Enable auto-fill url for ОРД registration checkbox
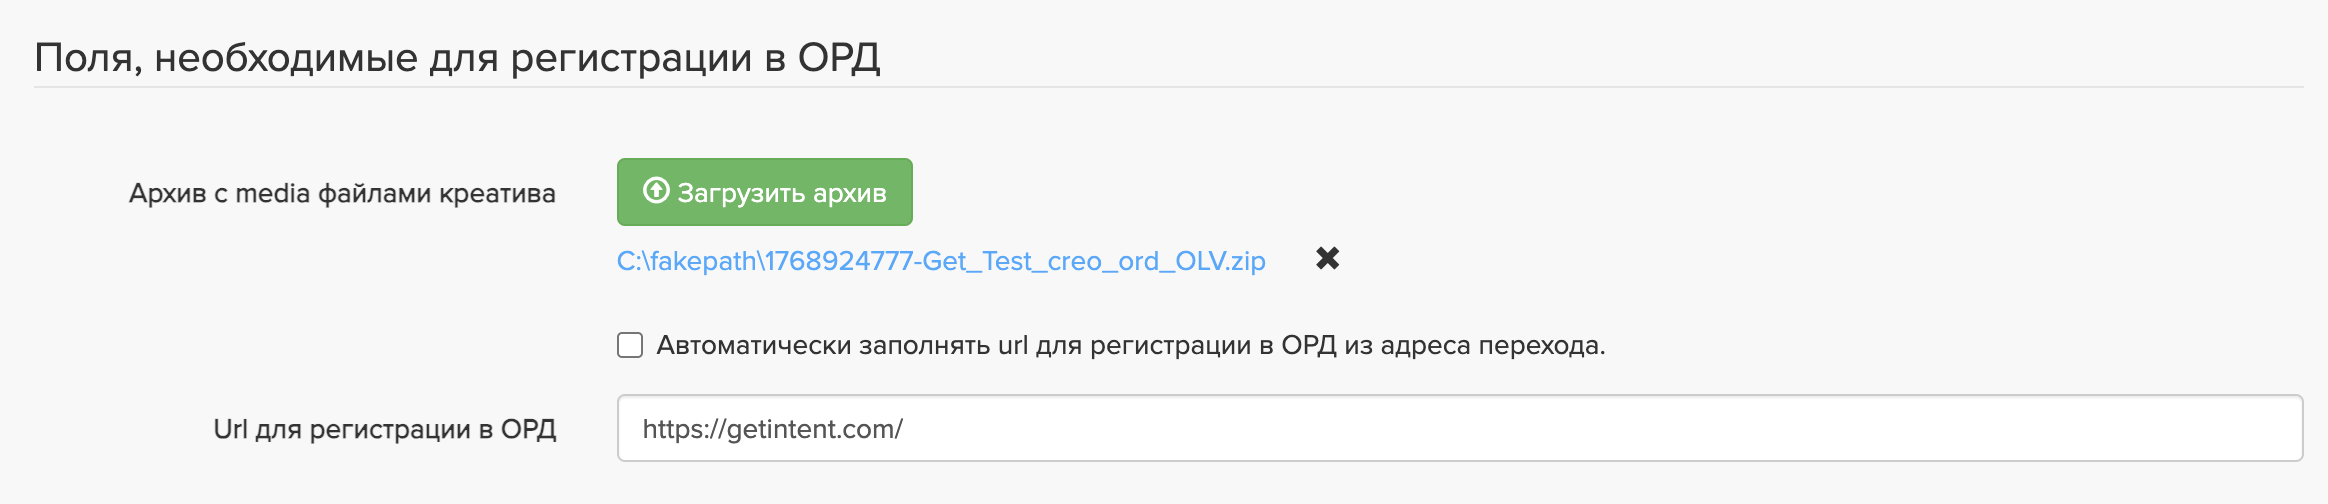Viewport: 2328px width, 504px height. 630,345
